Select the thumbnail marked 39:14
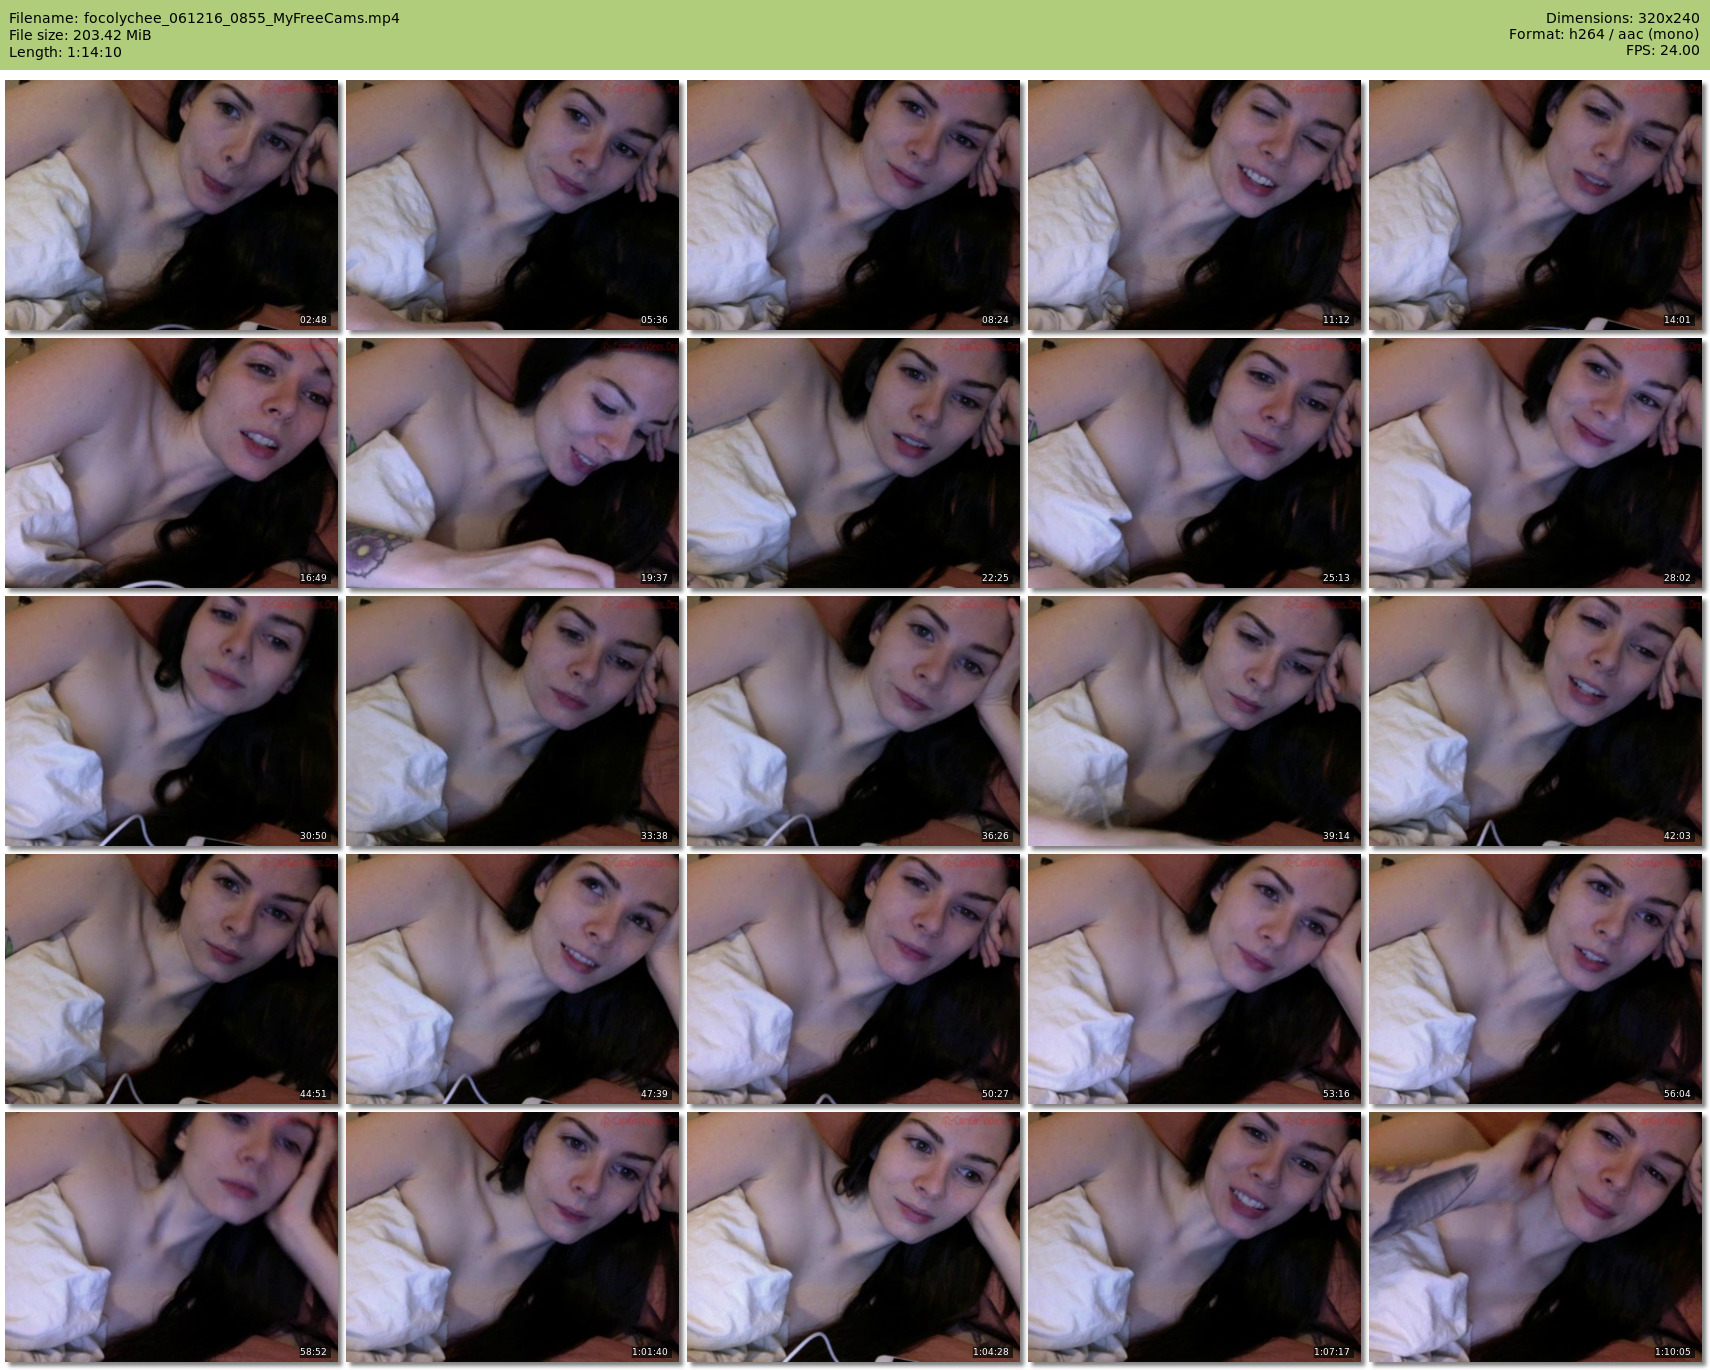 click(x=1195, y=721)
